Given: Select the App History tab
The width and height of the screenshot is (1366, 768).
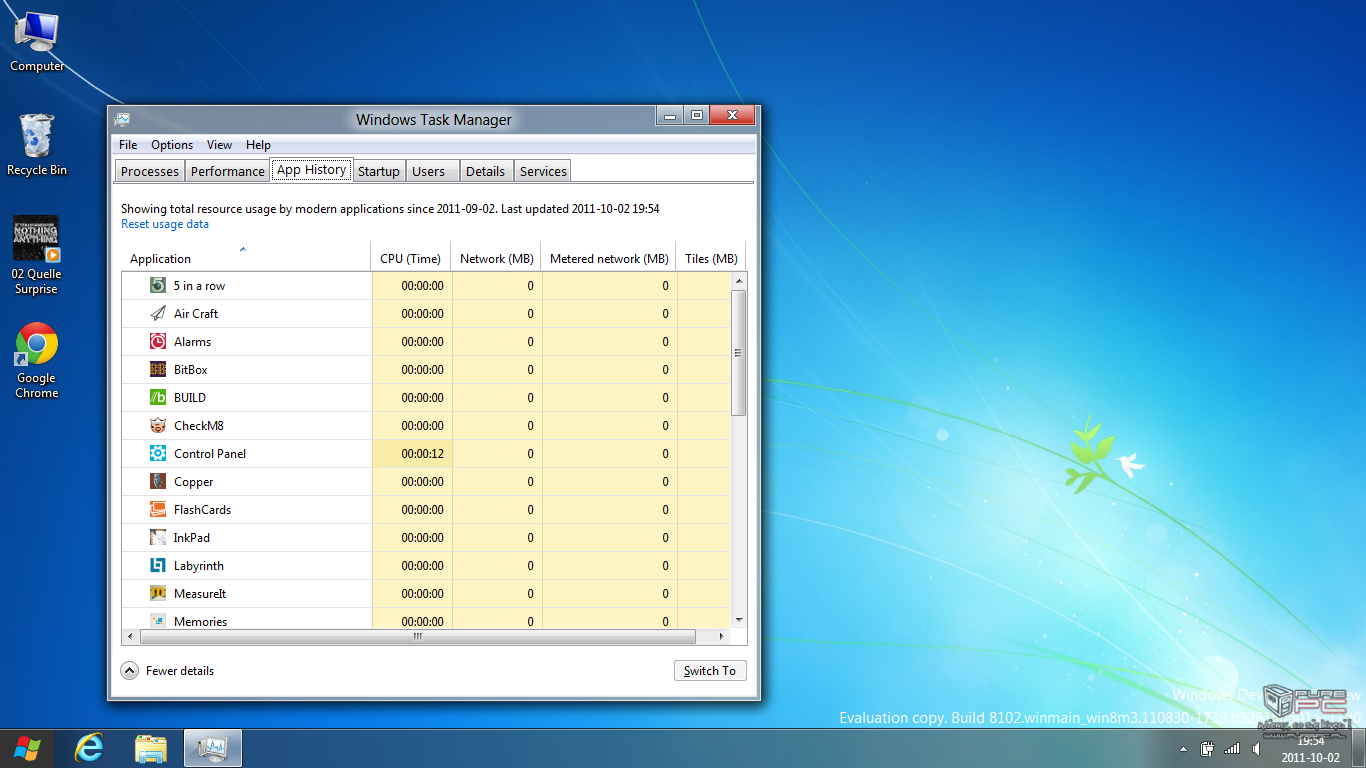Looking at the screenshot, I should click(311, 170).
